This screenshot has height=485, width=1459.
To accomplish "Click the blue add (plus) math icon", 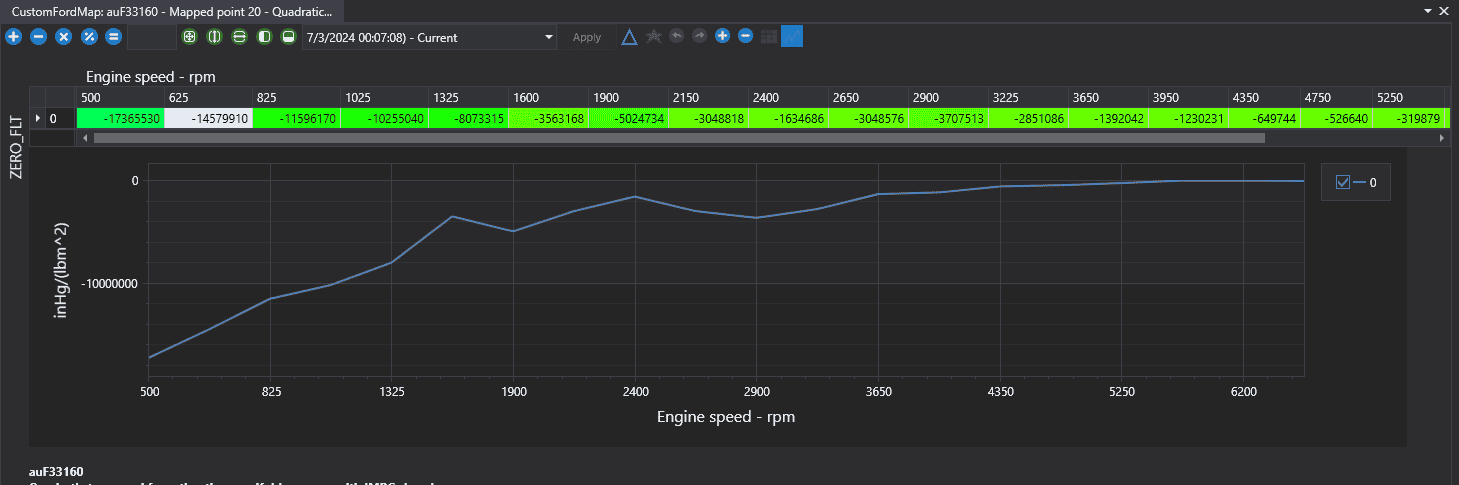I will [14, 37].
